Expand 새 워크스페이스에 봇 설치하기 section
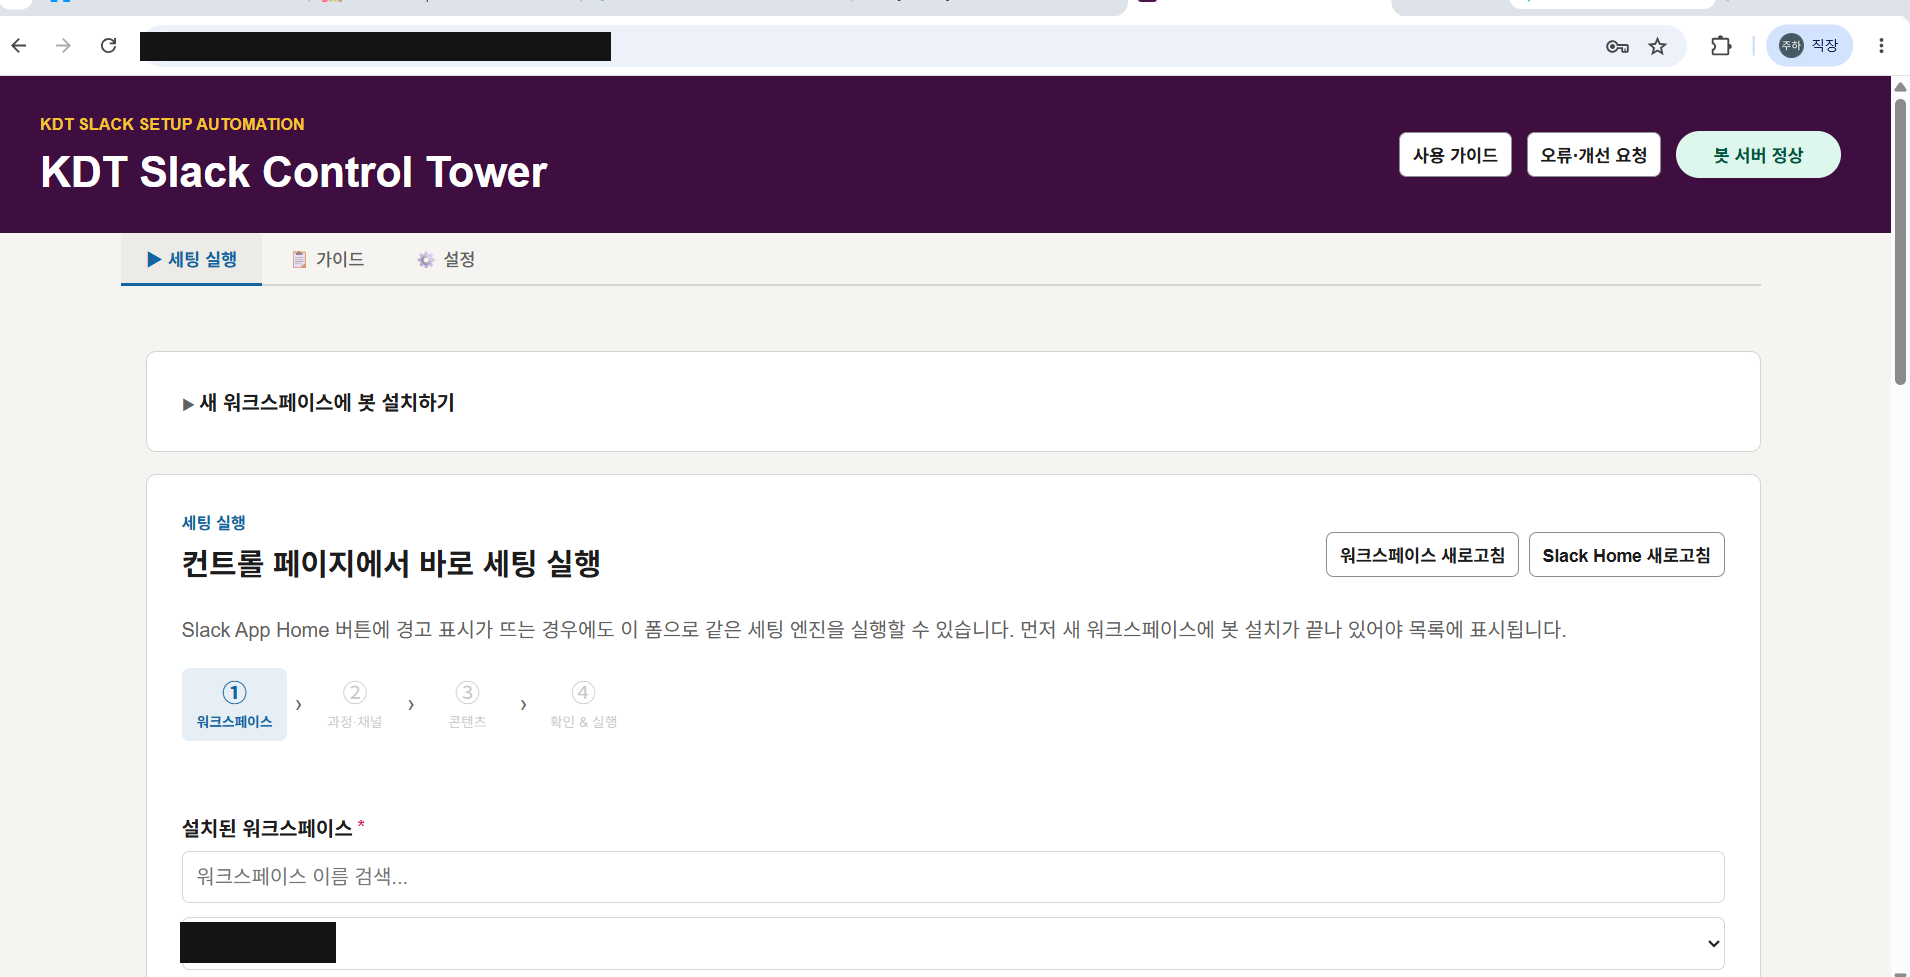The height and width of the screenshot is (977, 1910). (x=318, y=403)
